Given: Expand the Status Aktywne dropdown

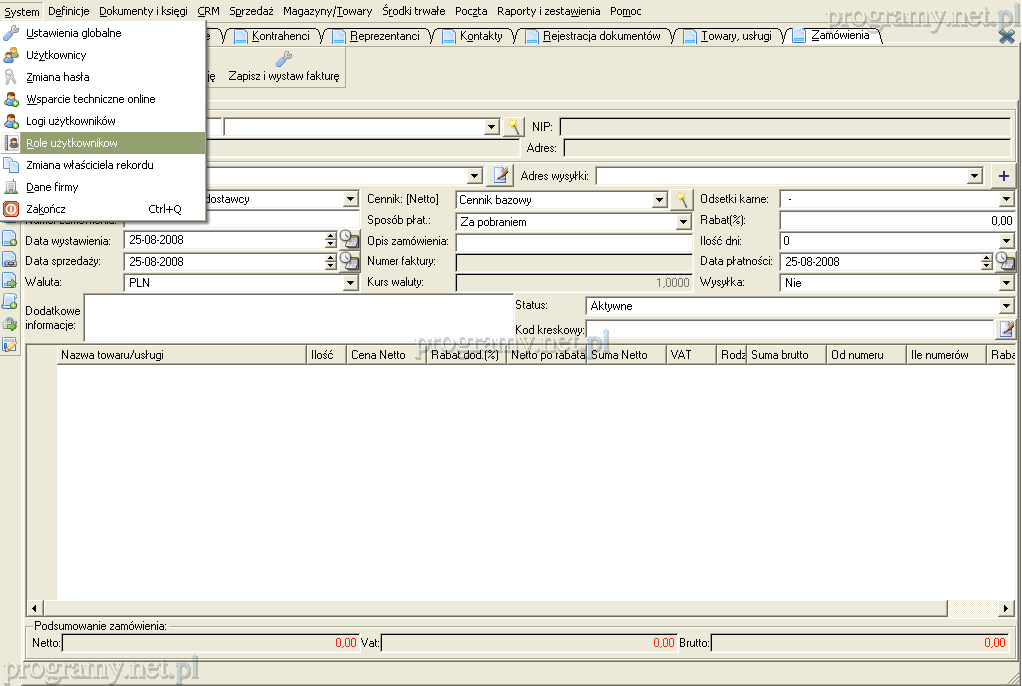Looking at the screenshot, I should point(1006,306).
